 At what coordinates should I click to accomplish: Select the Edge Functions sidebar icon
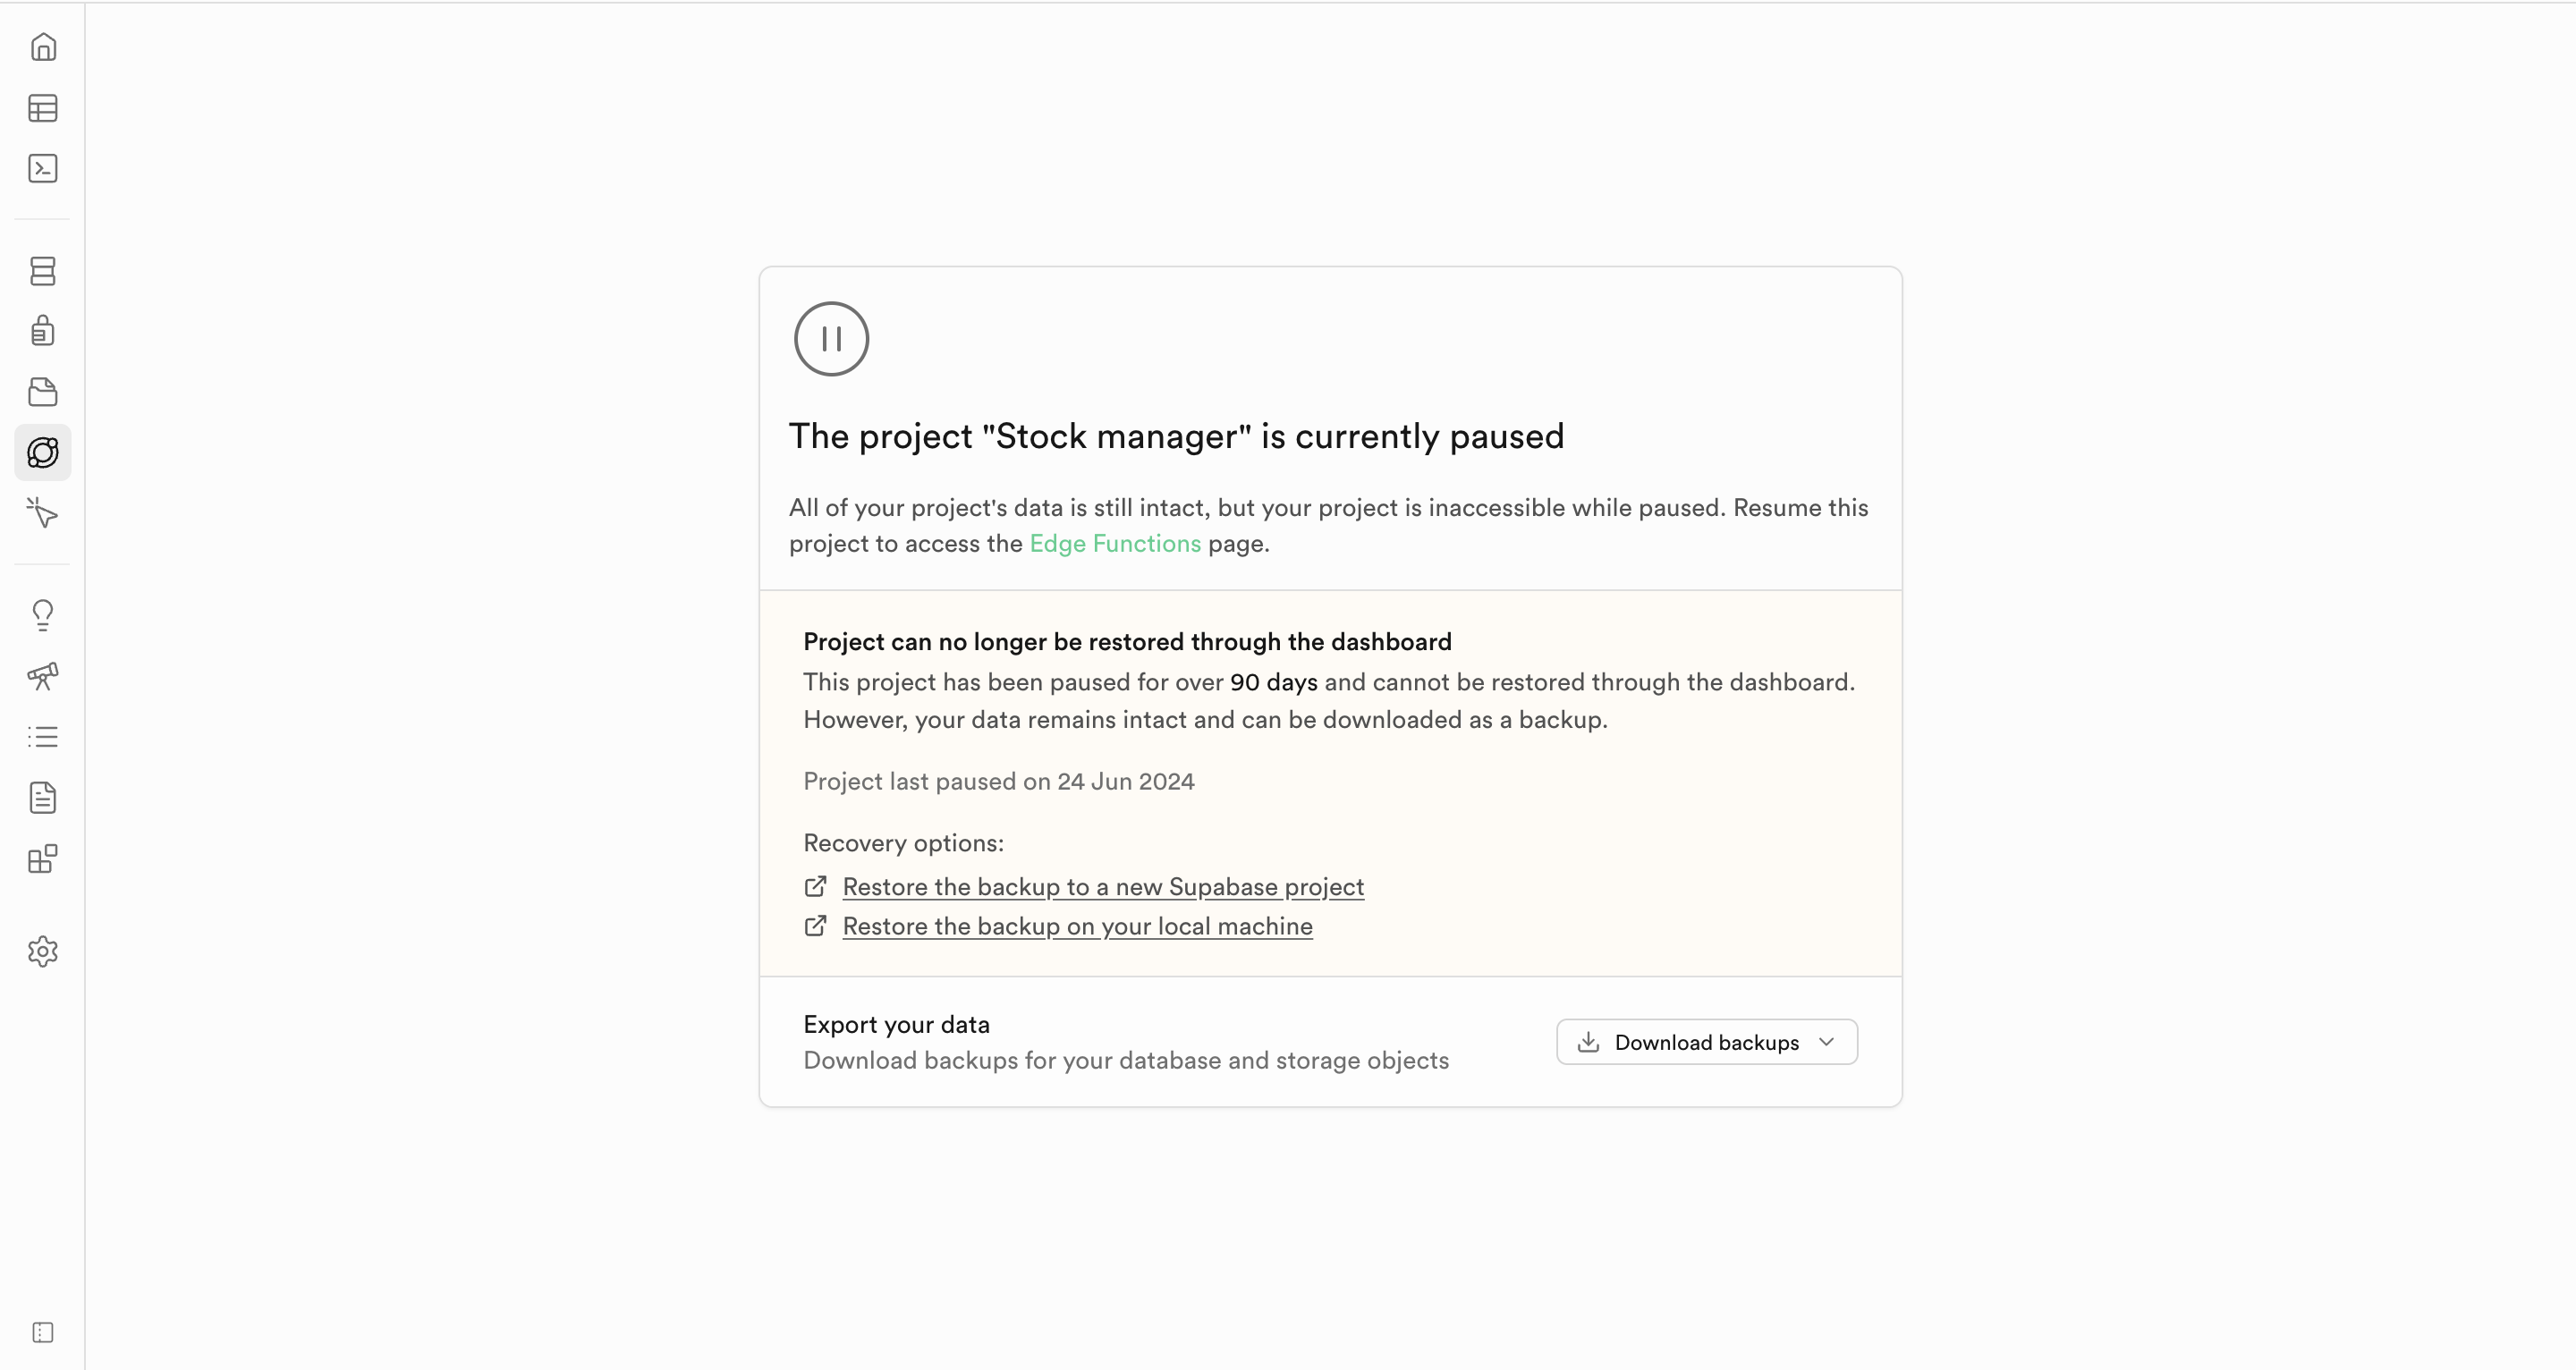(x=43, y=453)
